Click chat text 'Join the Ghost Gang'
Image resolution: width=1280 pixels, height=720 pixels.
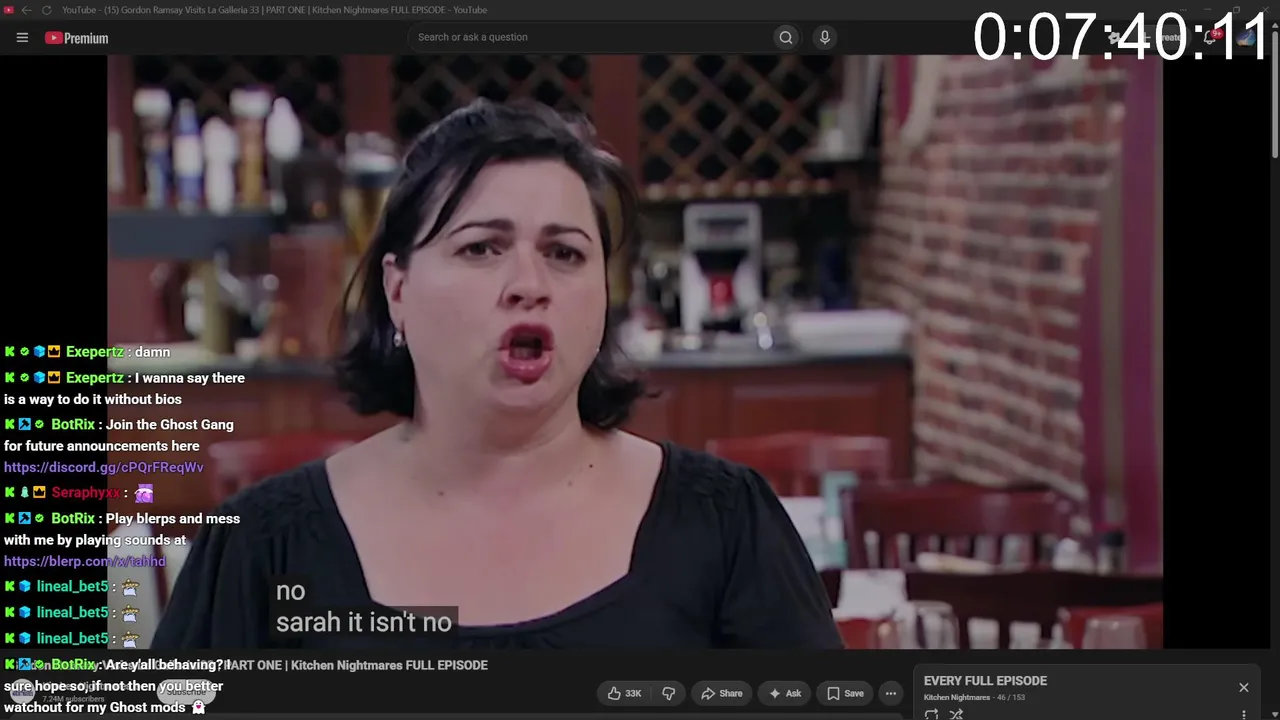170,425
